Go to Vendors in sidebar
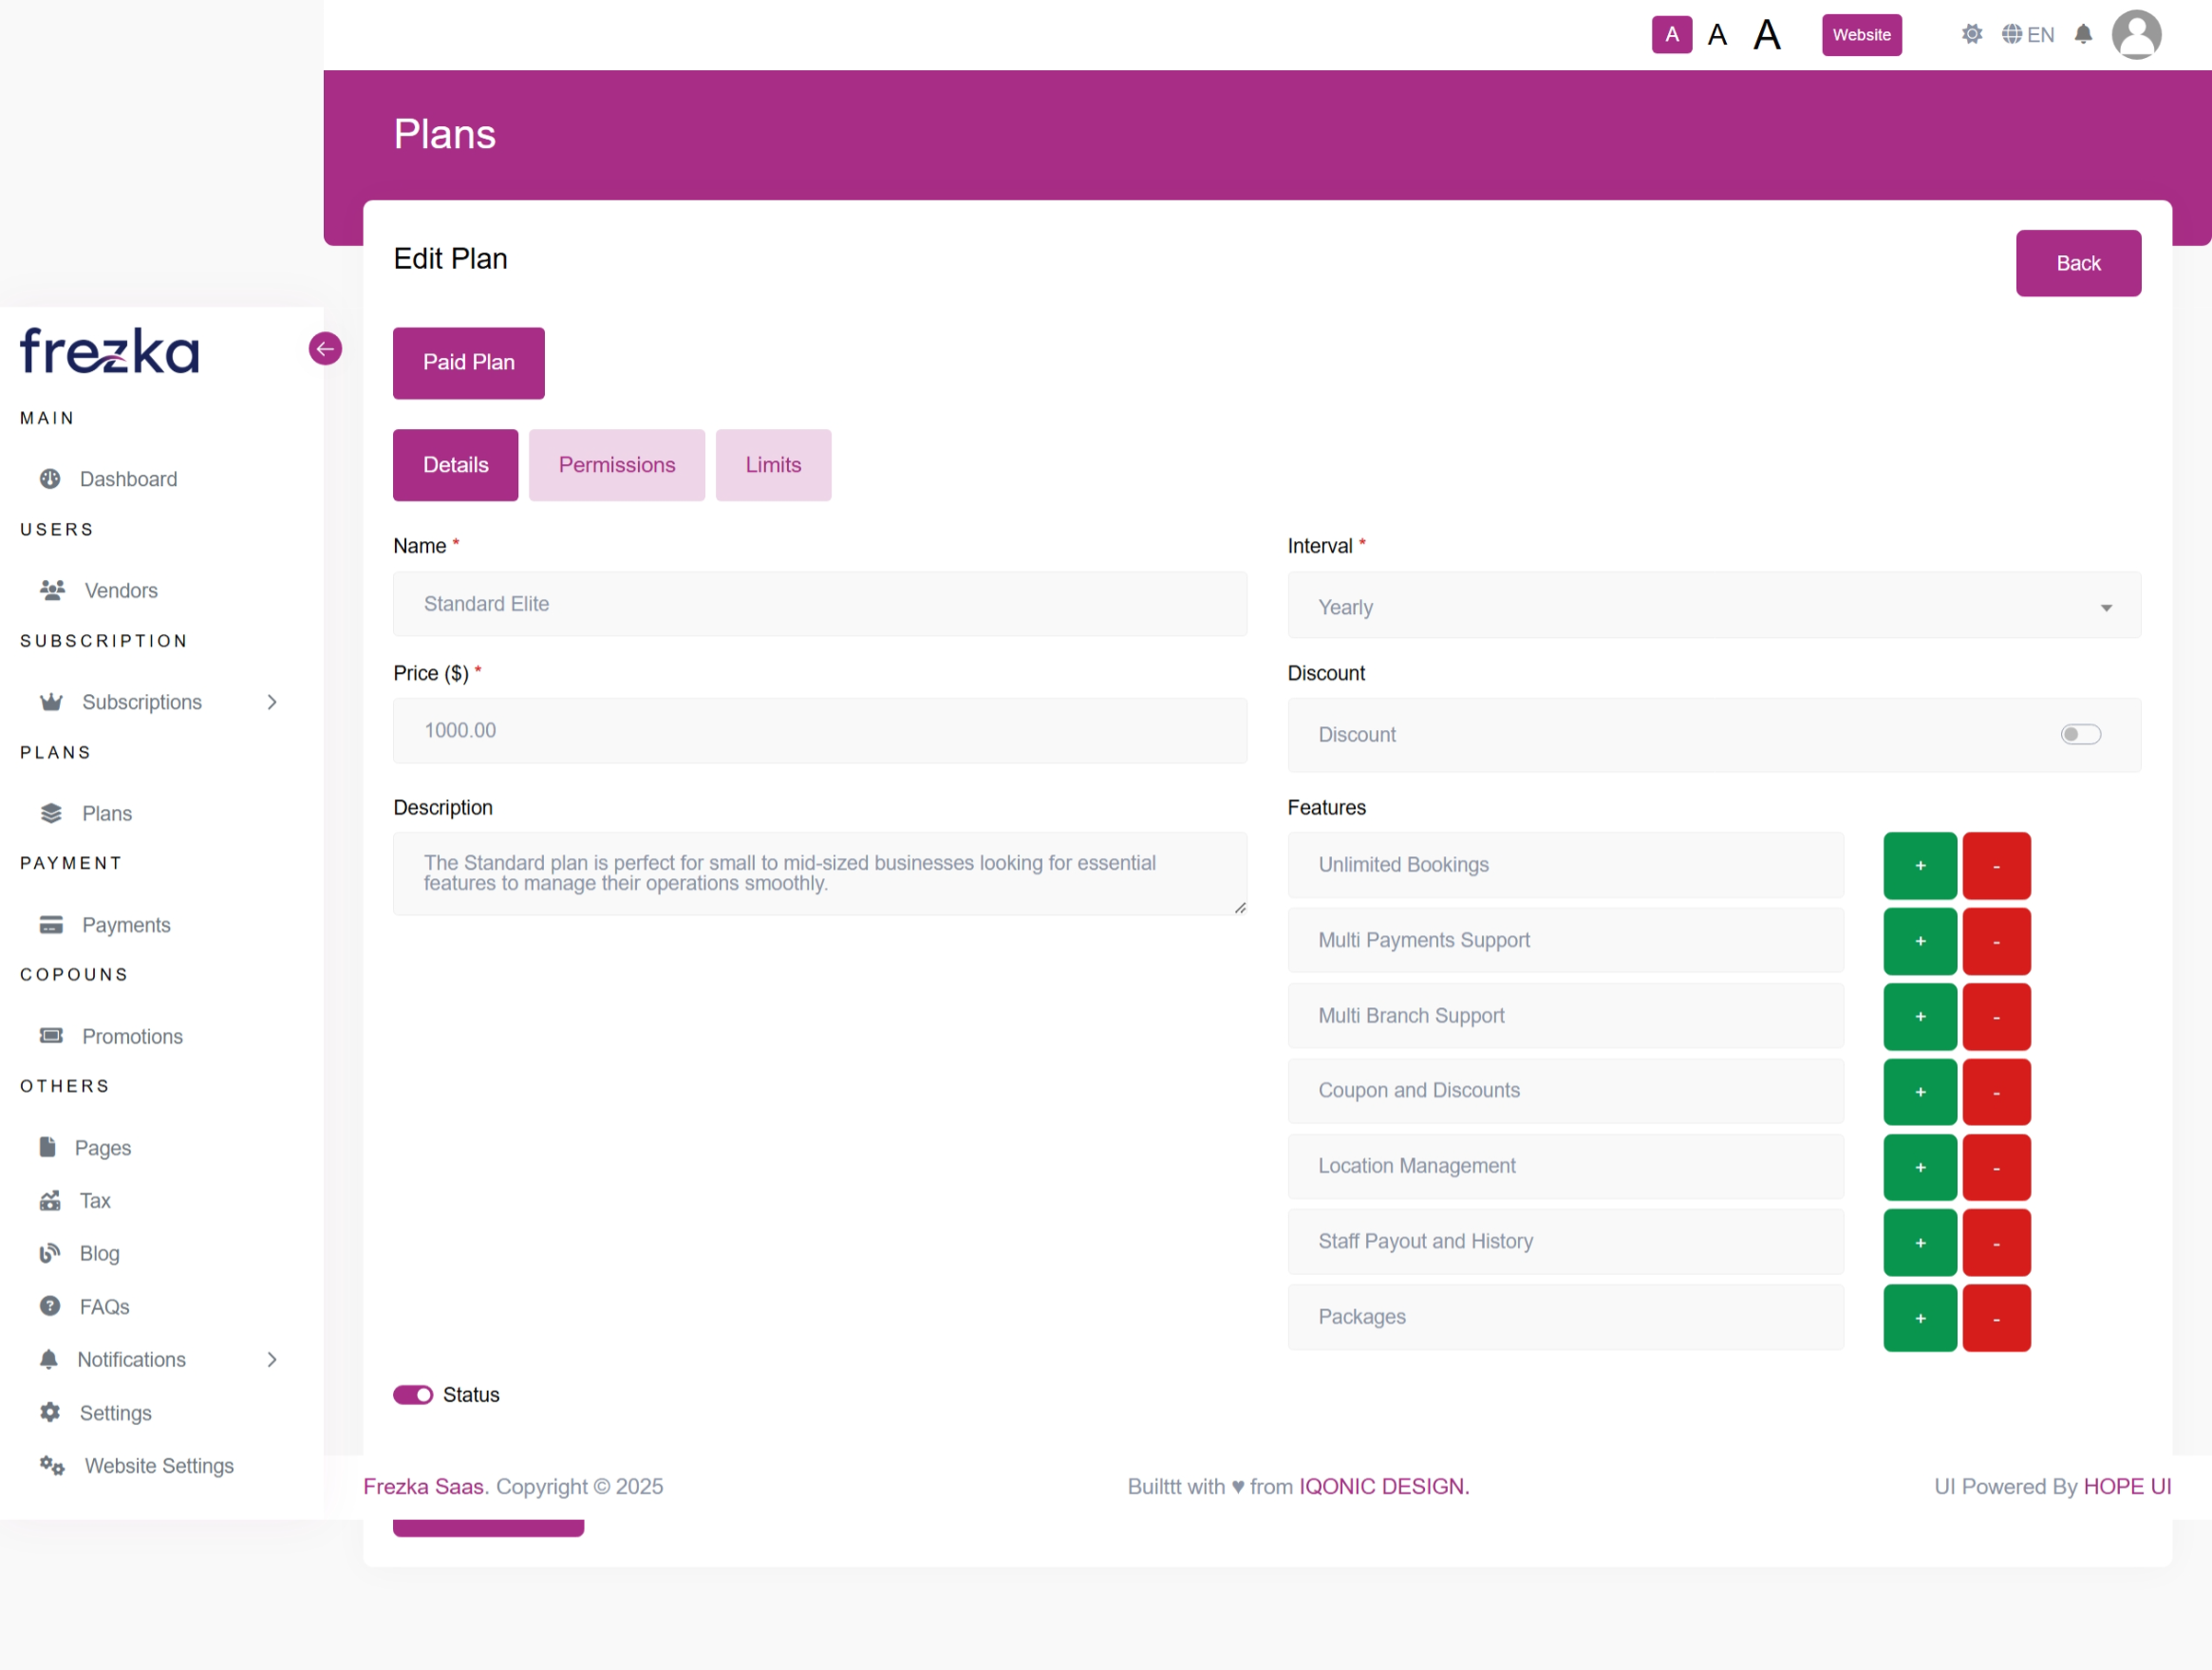Viewport: 2212px width, 1670px height. tap(120, 590)
